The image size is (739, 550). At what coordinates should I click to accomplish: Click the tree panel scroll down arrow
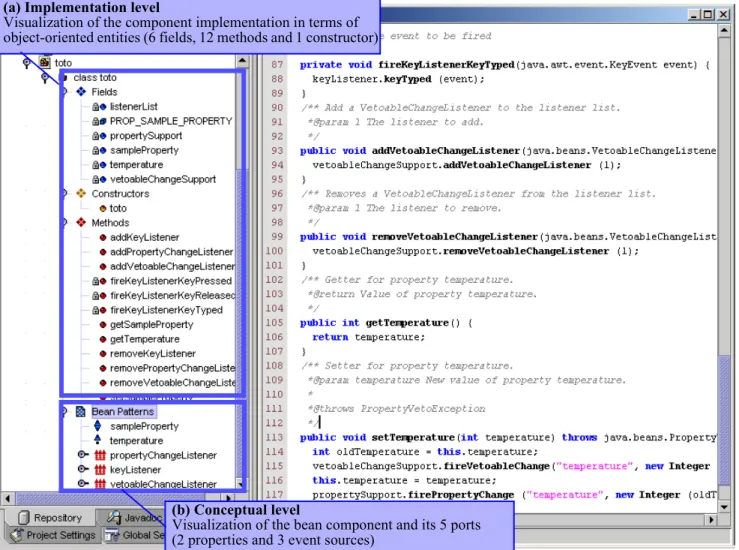(x=241, y=484)
